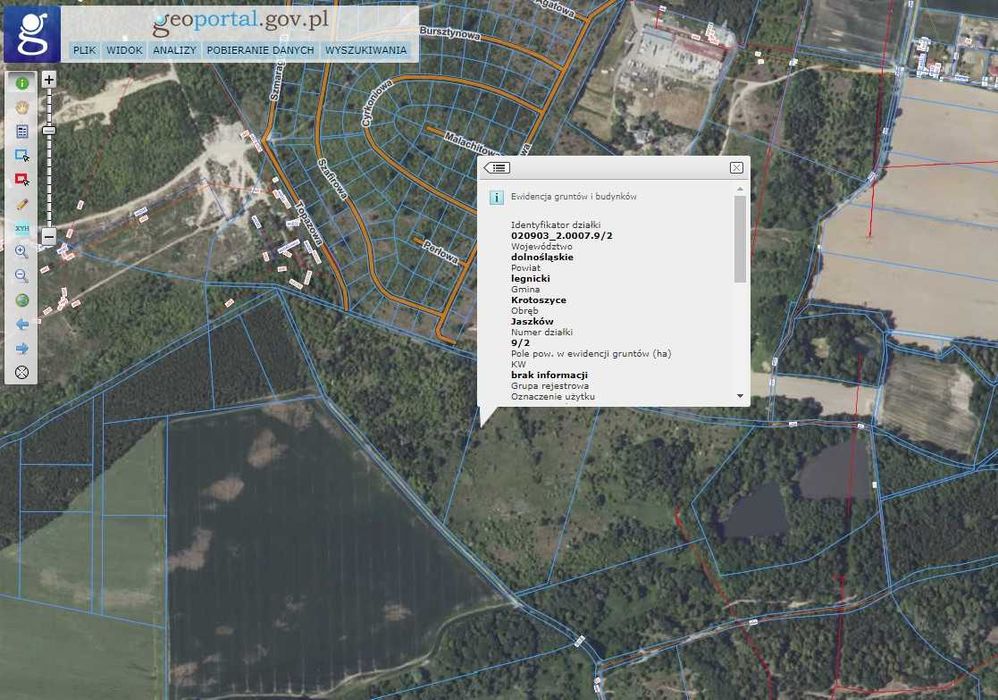Go to previous map view arrow
The image size is (998, 700).
[22, 324]
